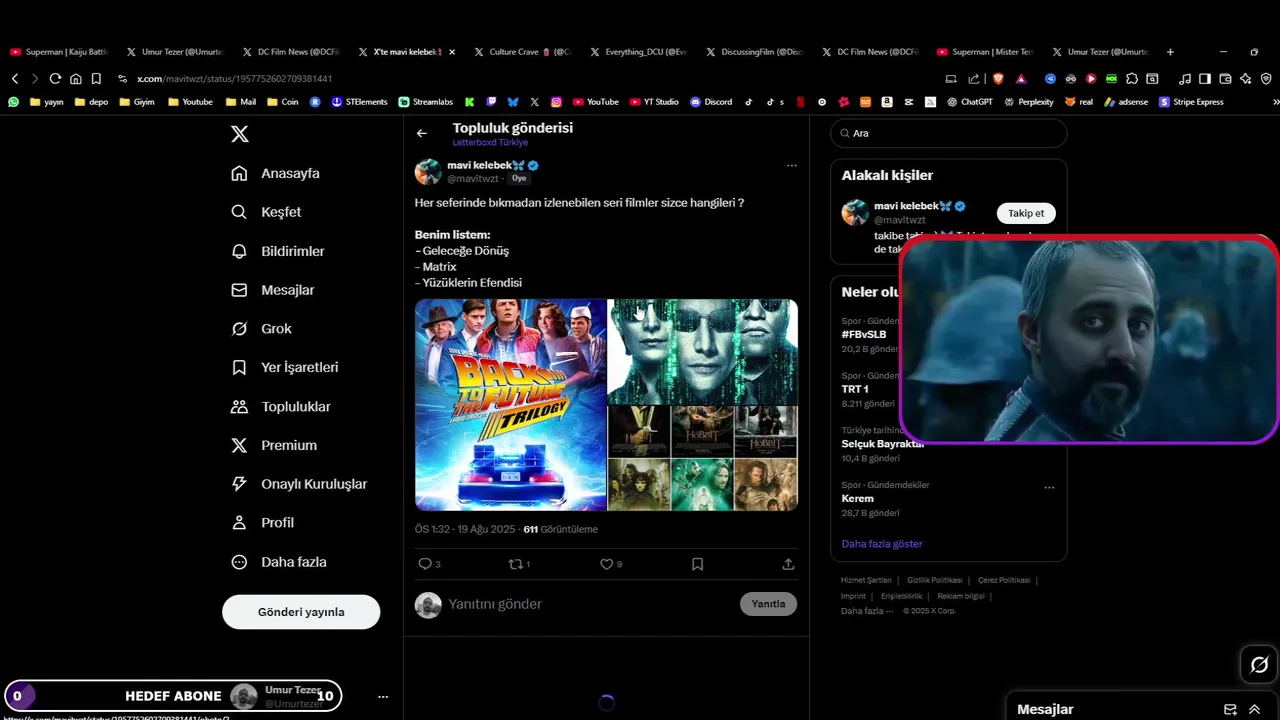The image size is (1280, 720).
Task: Click browser home button
Action: click(x=76, y=78)
